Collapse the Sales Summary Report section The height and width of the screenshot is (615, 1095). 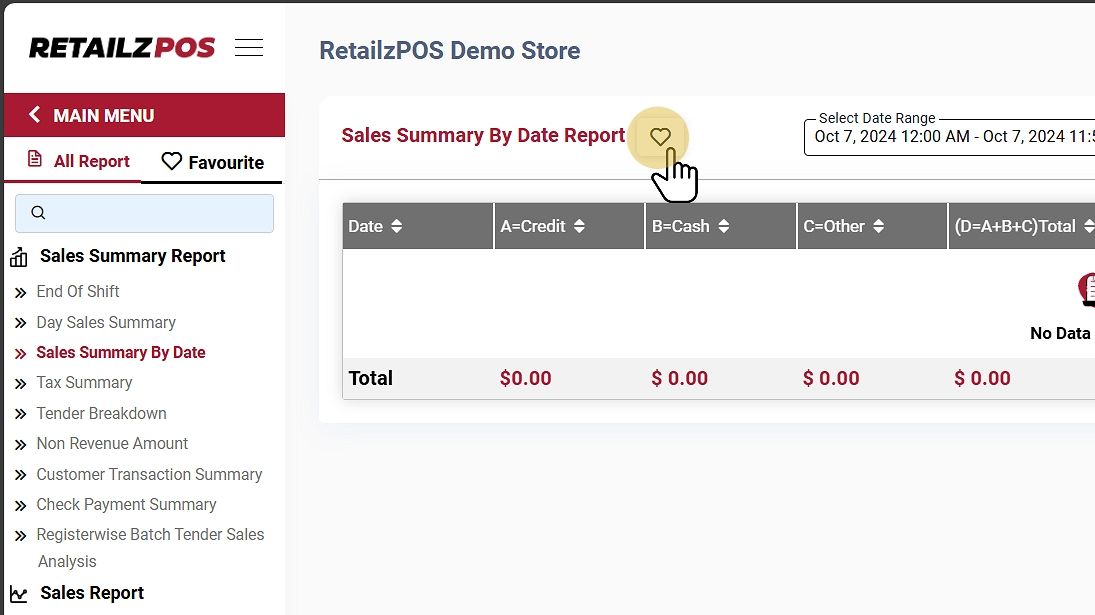(x=132, y=256)
